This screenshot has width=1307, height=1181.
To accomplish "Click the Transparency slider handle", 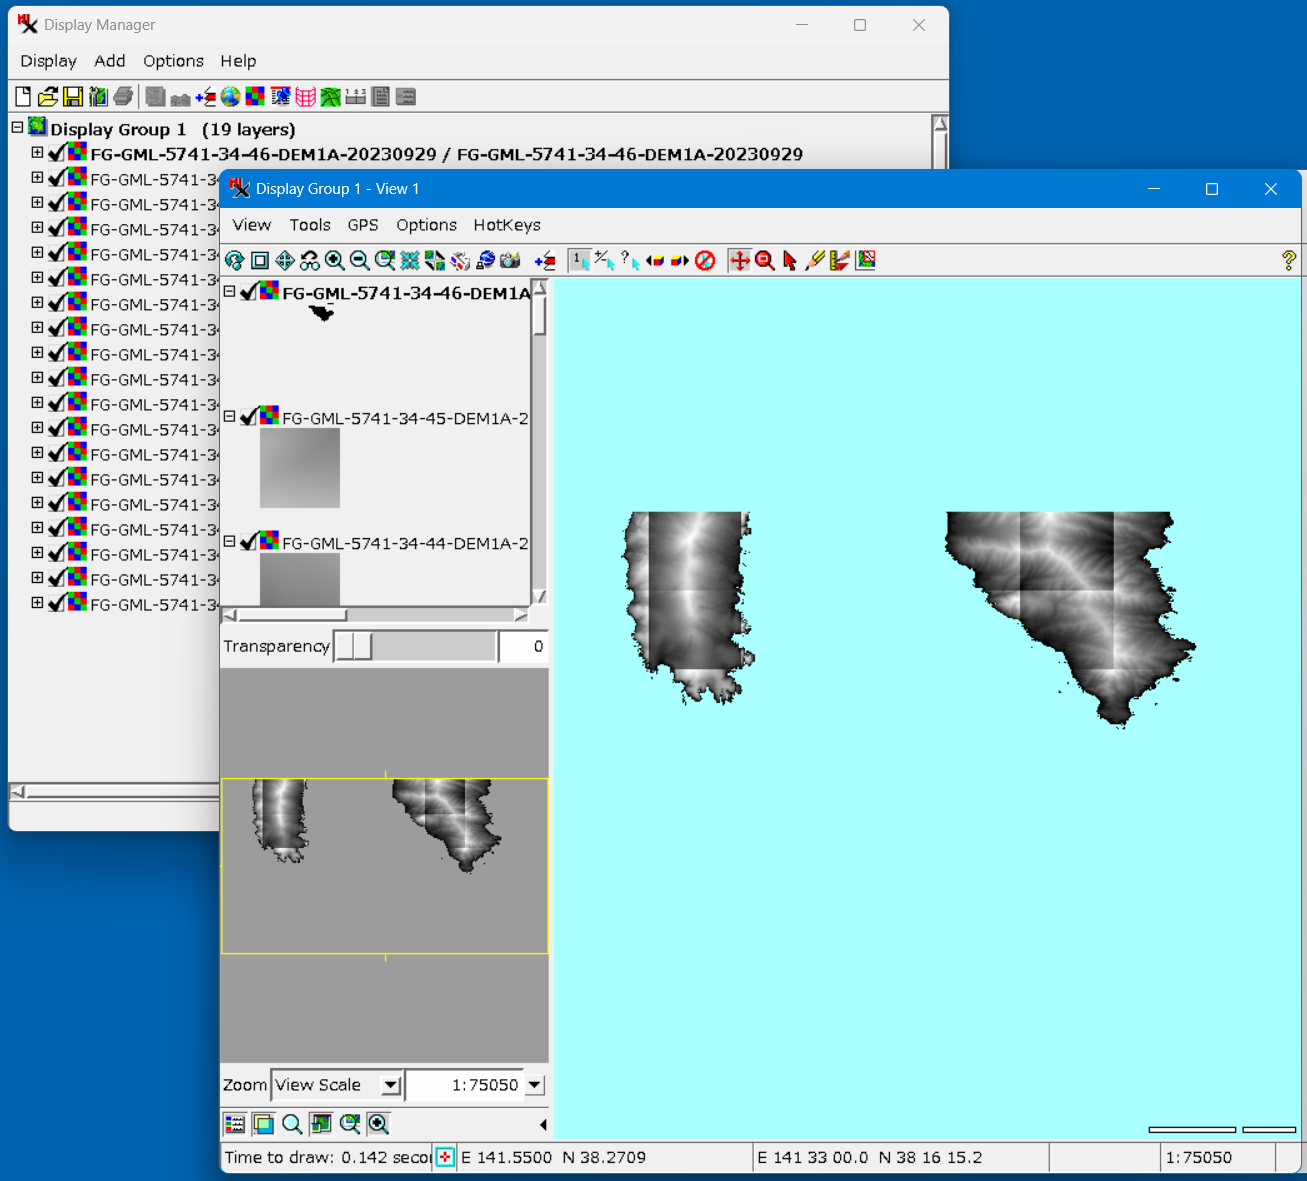I will point(353,647).
